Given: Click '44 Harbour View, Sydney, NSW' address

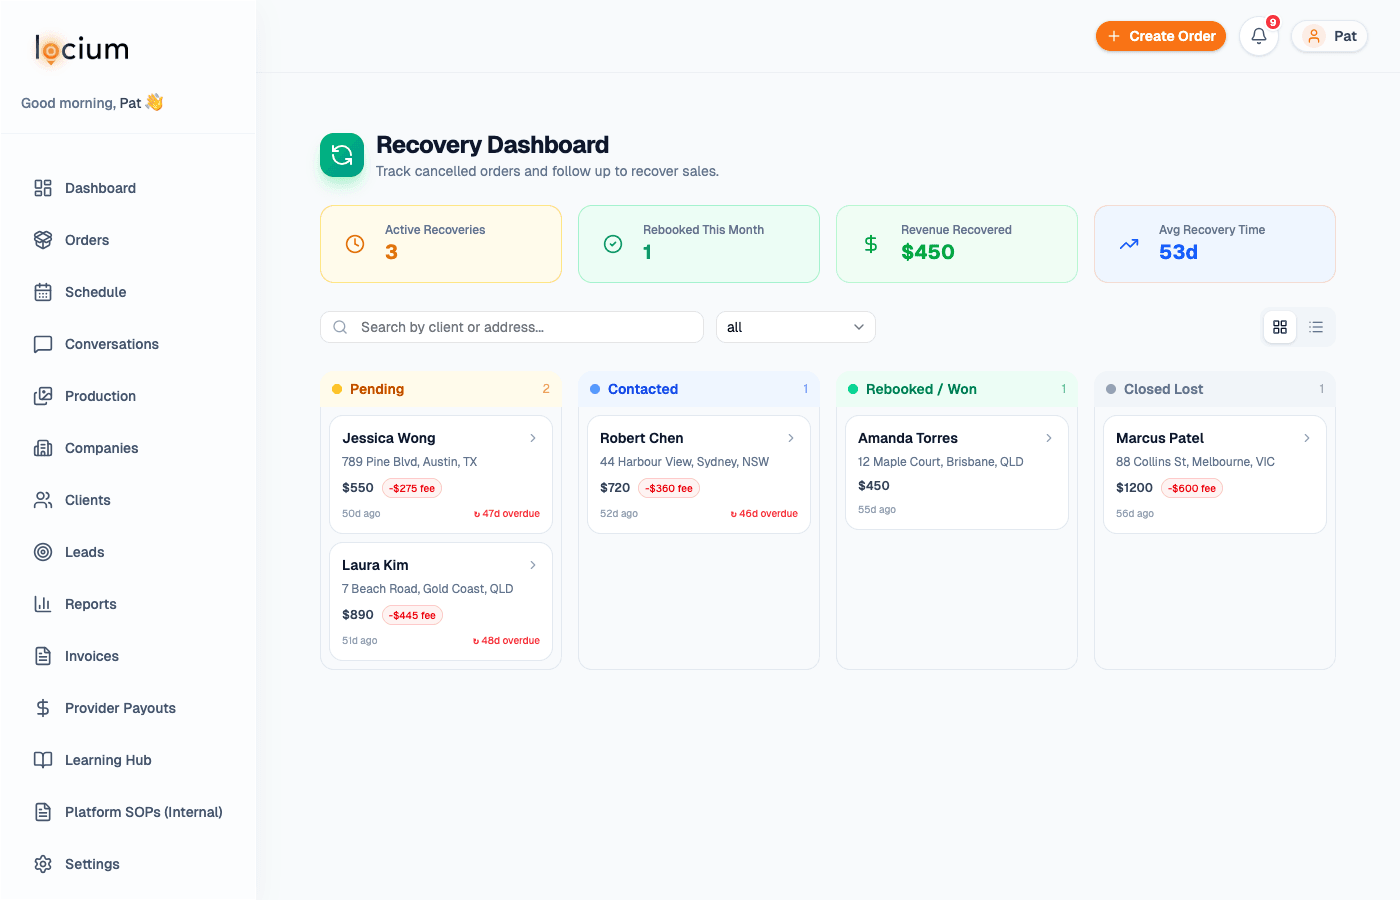Looking at the screenshot, I should 685,462.
